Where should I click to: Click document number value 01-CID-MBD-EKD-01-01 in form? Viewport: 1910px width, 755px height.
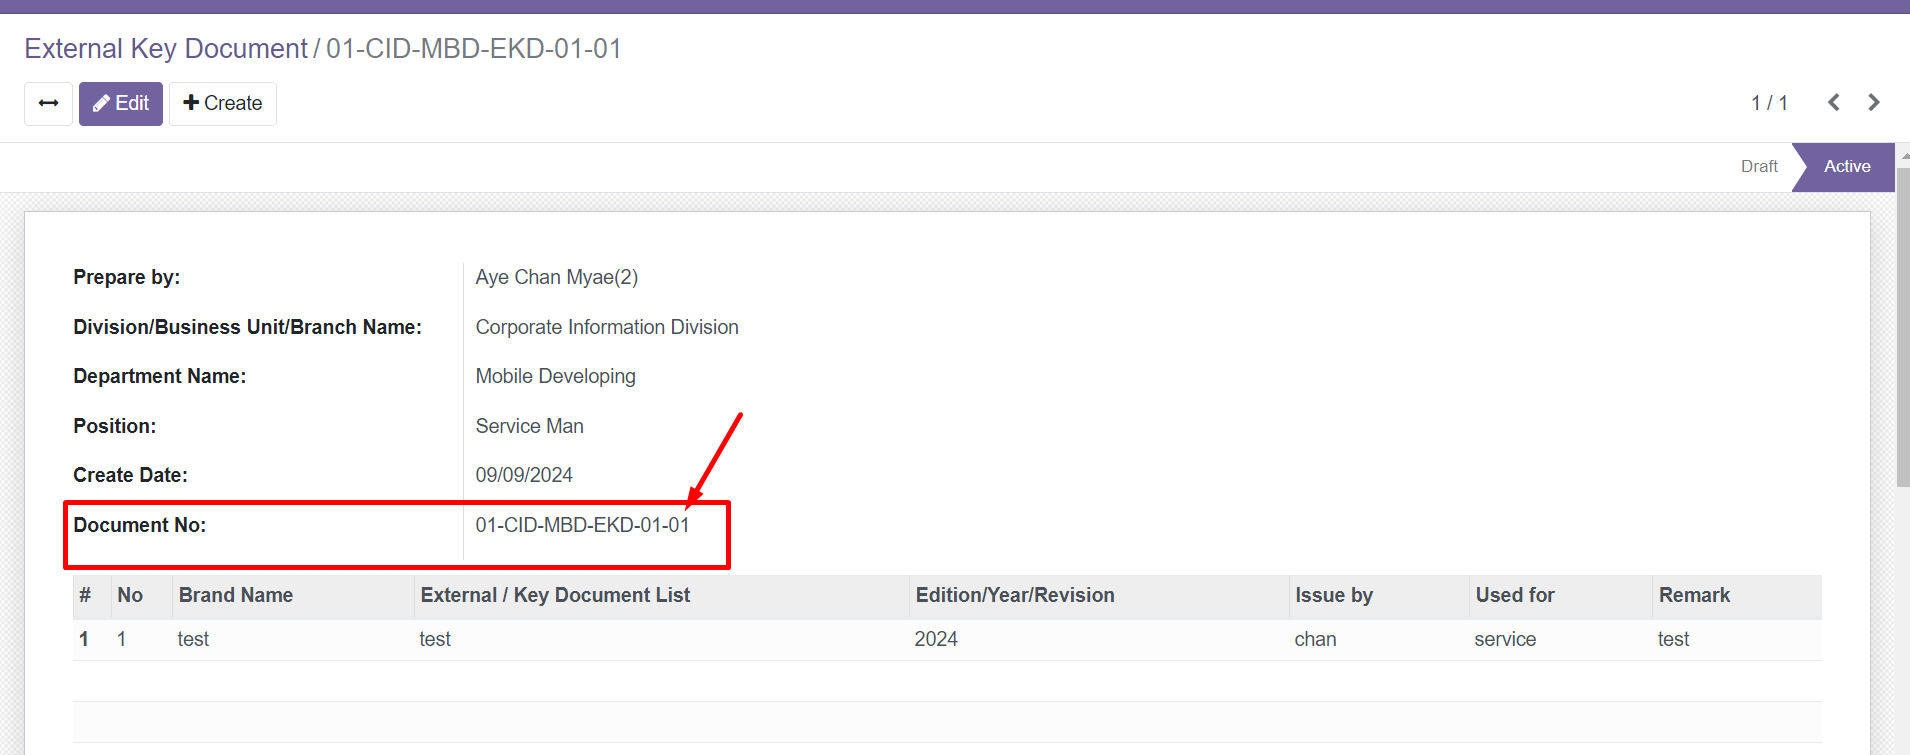[x=582, y=525]
